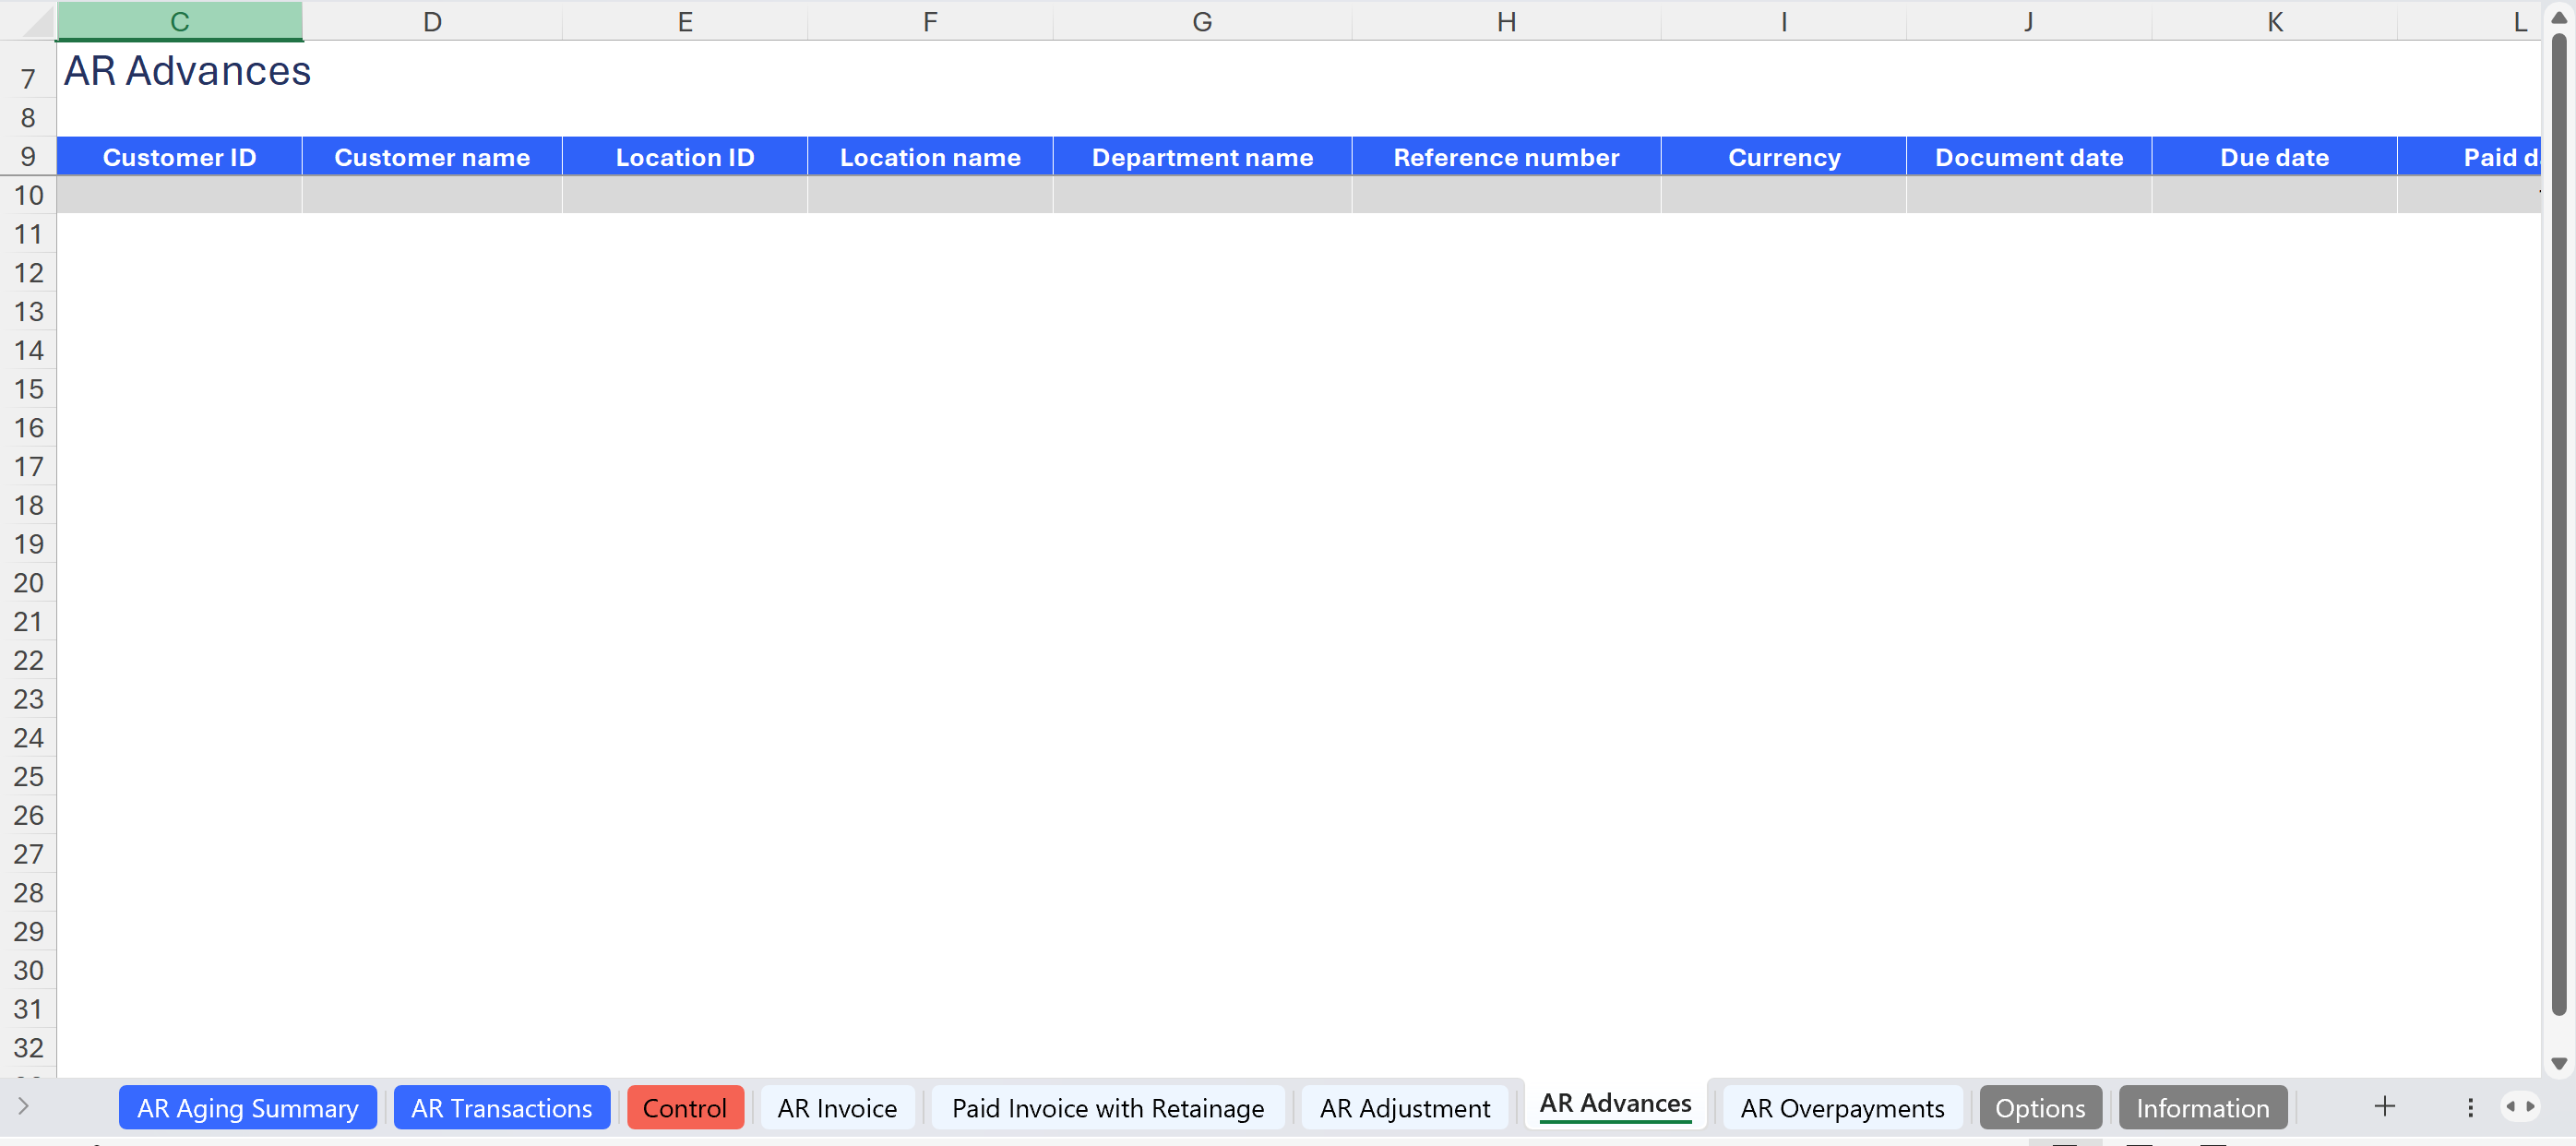2576x1146 pixels.
Task: Open the sheet tab options menu
Action: [x=2470, y=1107]
